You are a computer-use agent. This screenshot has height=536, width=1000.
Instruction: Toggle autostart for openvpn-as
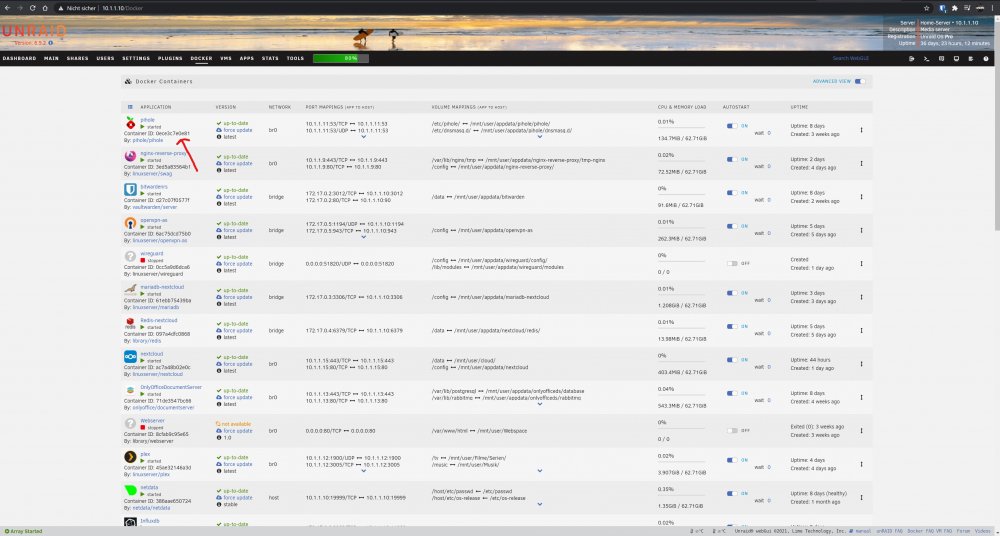click(x=732, y=226)
